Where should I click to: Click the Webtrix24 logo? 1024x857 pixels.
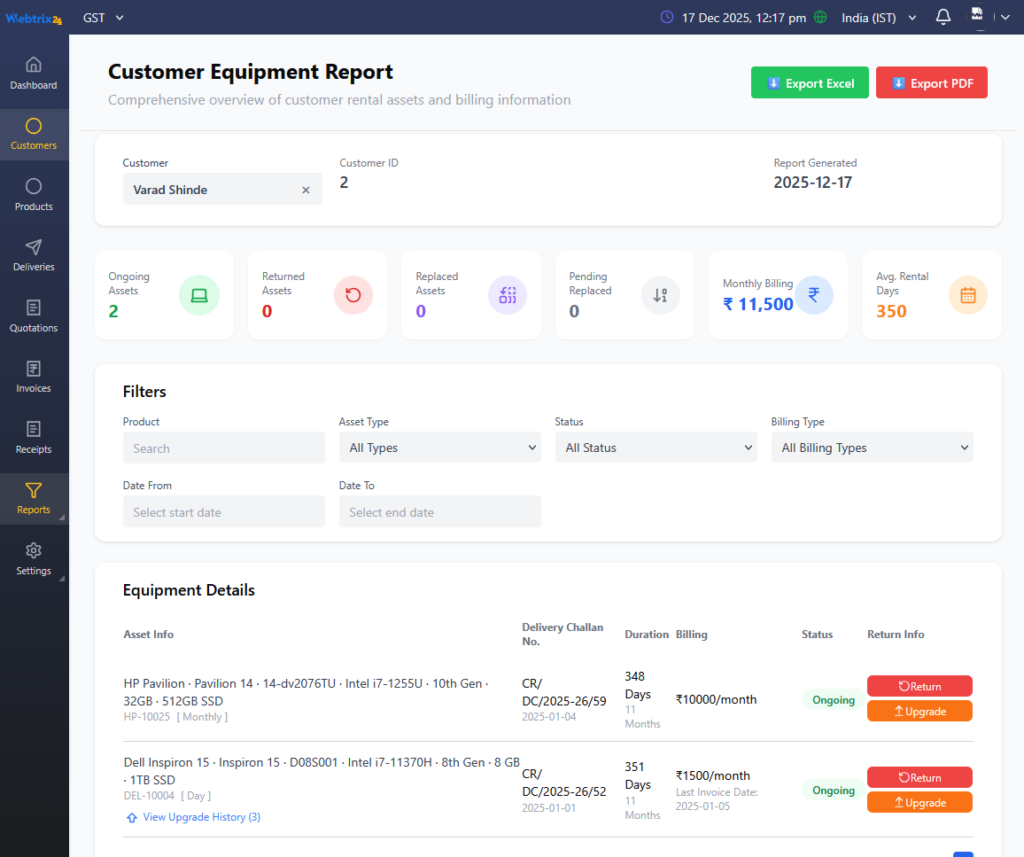34,19
